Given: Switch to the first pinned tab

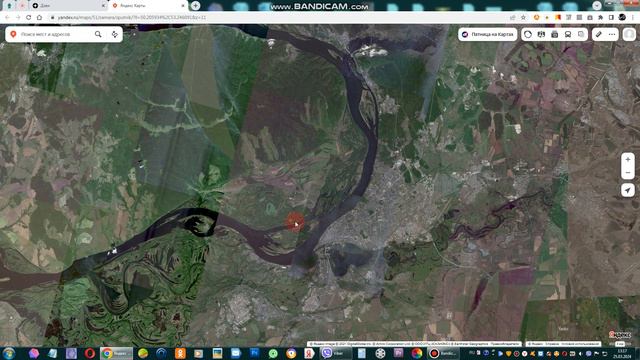Looking at the screenshot, I should point(9,6).
